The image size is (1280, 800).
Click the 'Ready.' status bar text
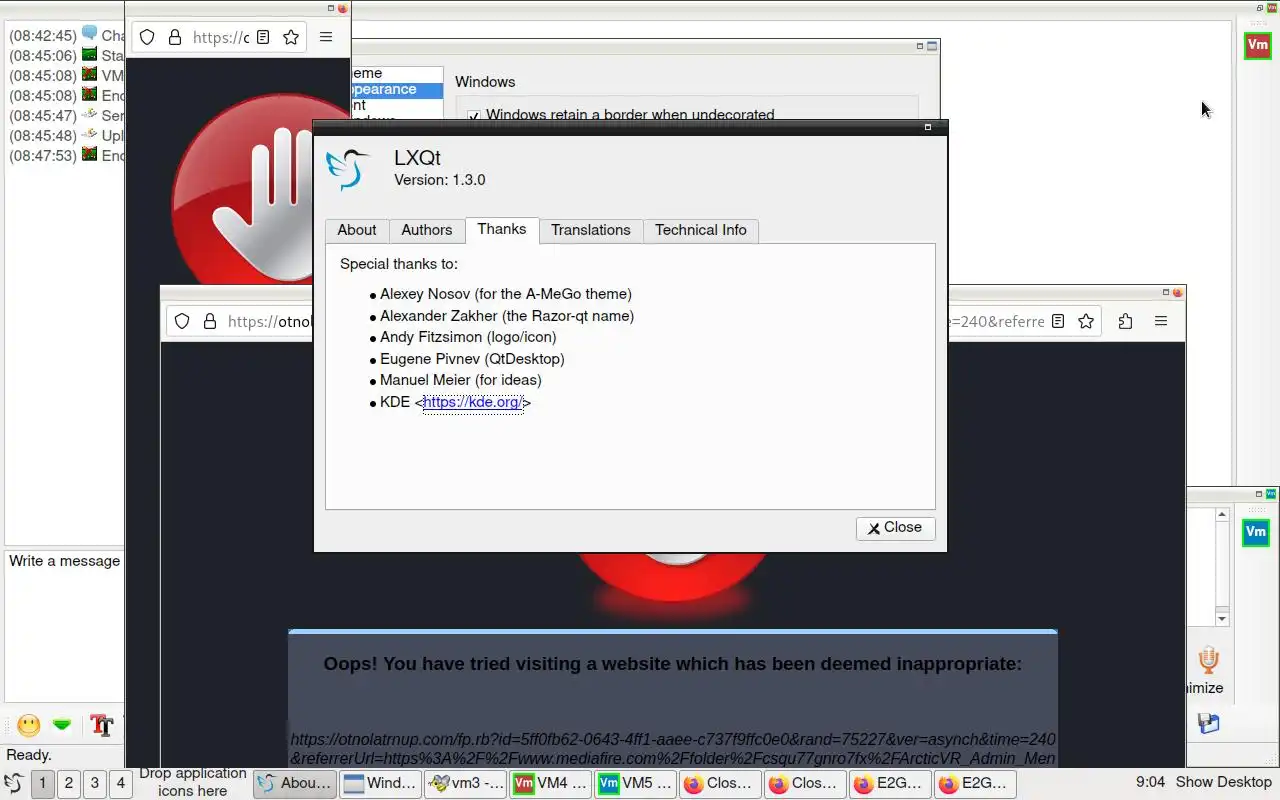click(29, 755)
